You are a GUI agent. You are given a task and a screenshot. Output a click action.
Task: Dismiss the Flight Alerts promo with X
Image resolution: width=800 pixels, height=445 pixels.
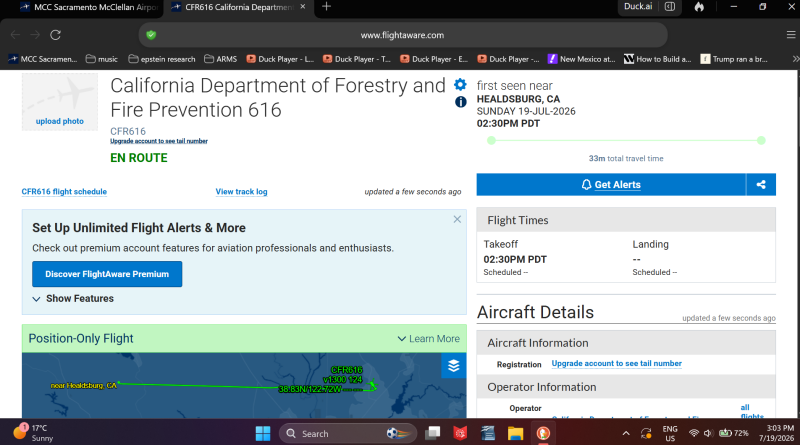pos(457,219)
